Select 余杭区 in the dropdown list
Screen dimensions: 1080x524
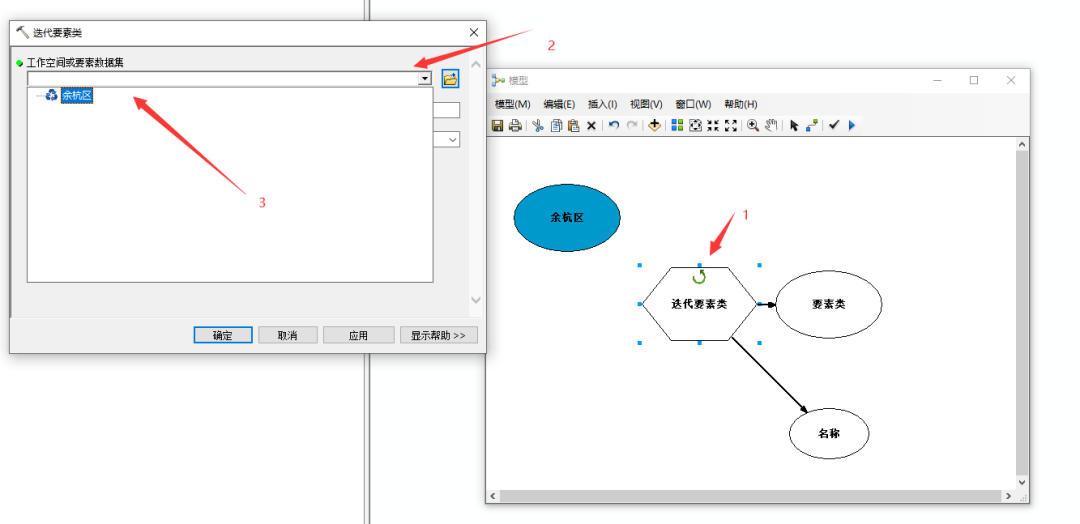click(x=76, y=96)
